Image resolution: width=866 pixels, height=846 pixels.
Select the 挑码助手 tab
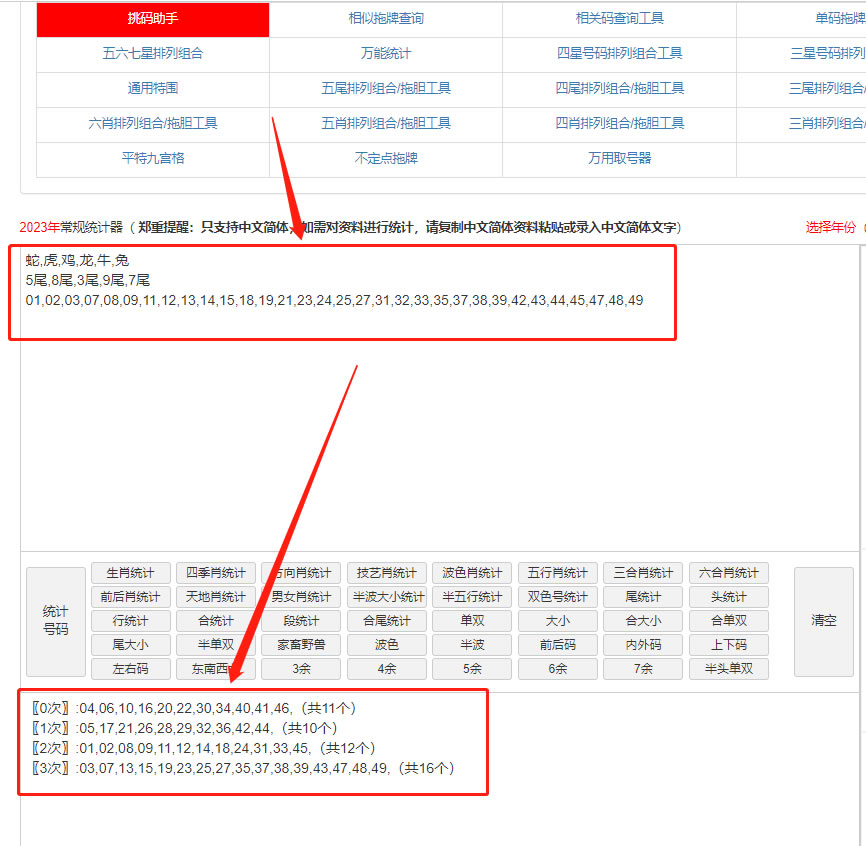(x=153, y=19)
